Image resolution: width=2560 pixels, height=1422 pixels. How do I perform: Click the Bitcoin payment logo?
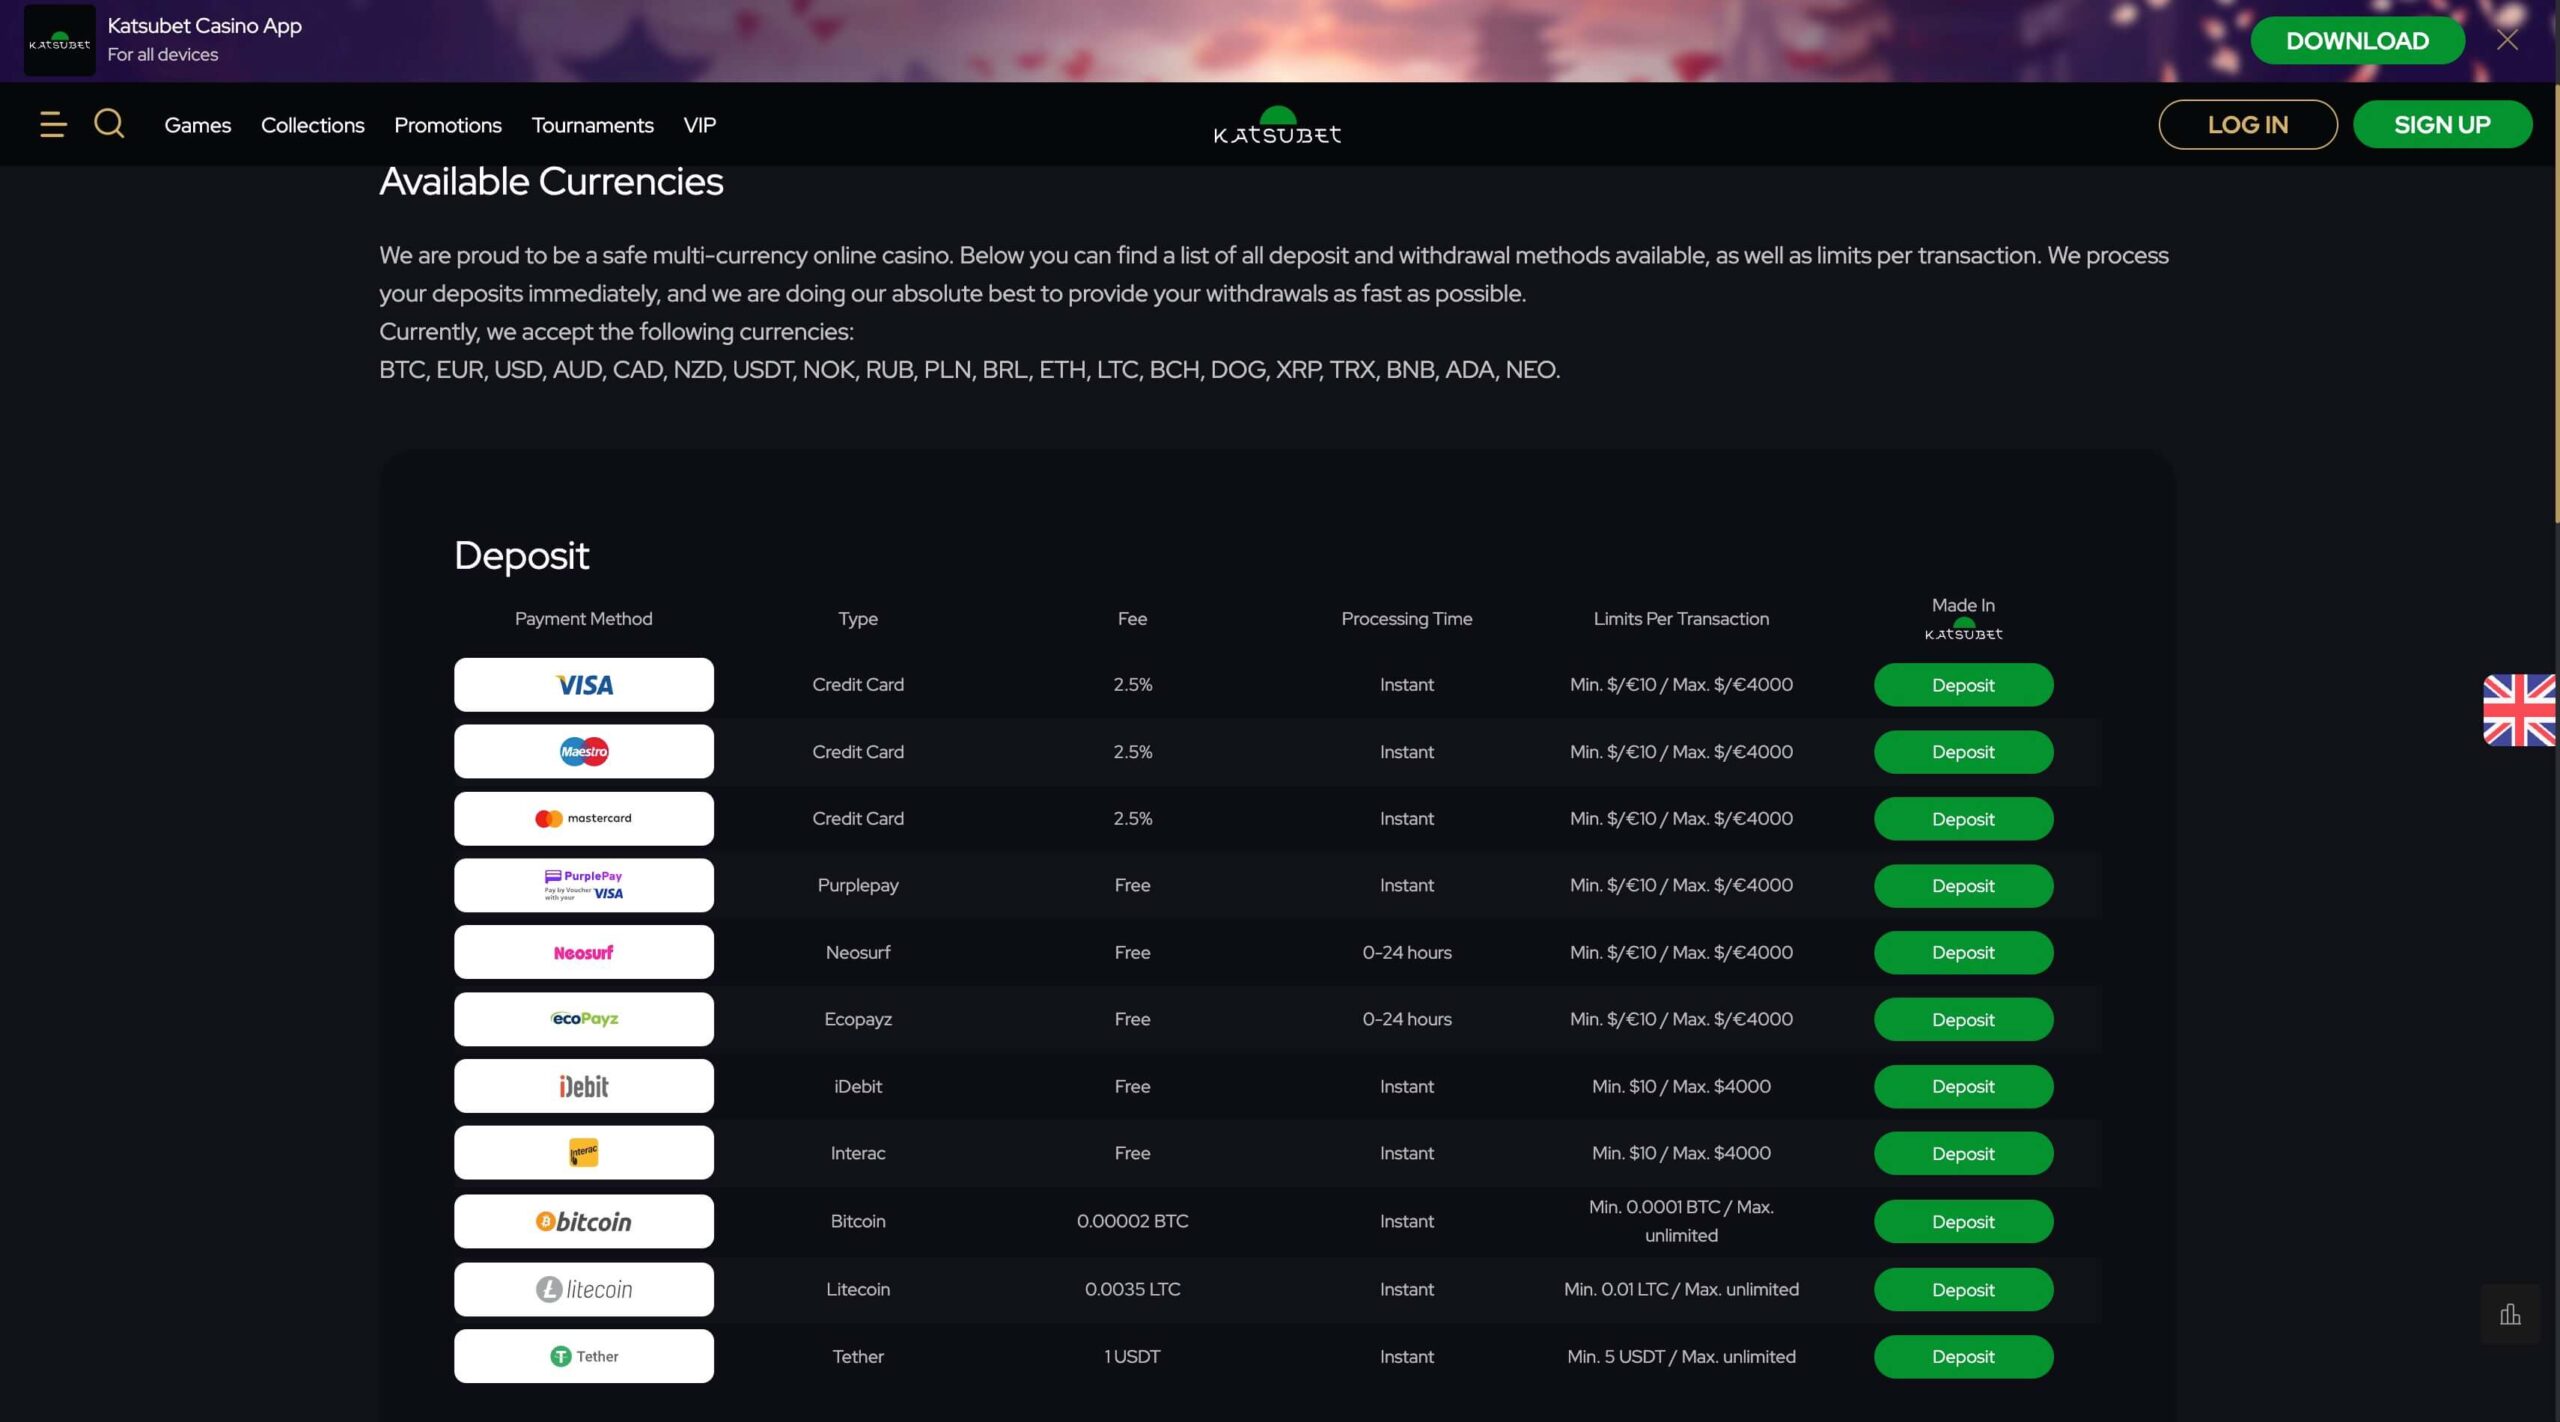pos(584,1222)
